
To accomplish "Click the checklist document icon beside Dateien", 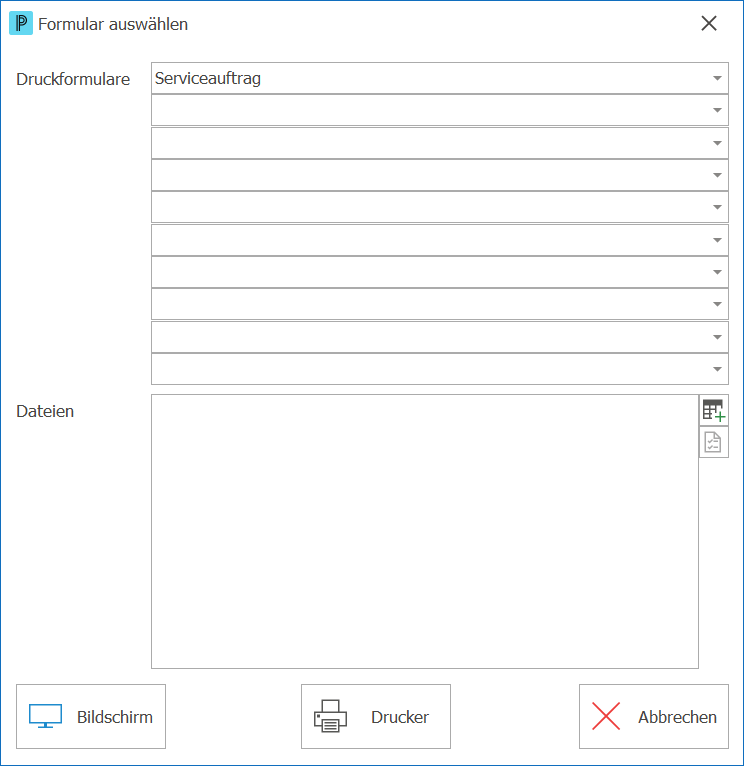I will [x=714, y=442].
